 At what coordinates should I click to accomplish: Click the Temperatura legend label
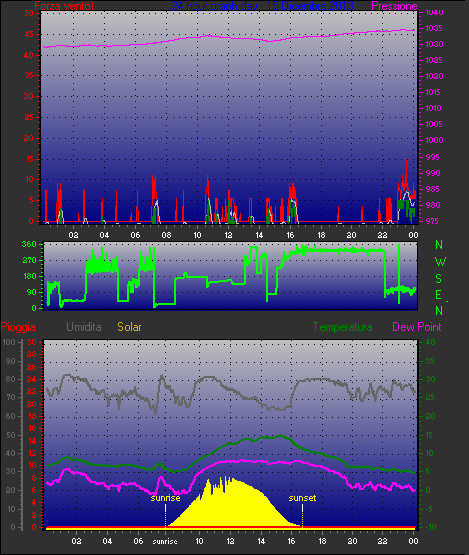click(342, 327)
